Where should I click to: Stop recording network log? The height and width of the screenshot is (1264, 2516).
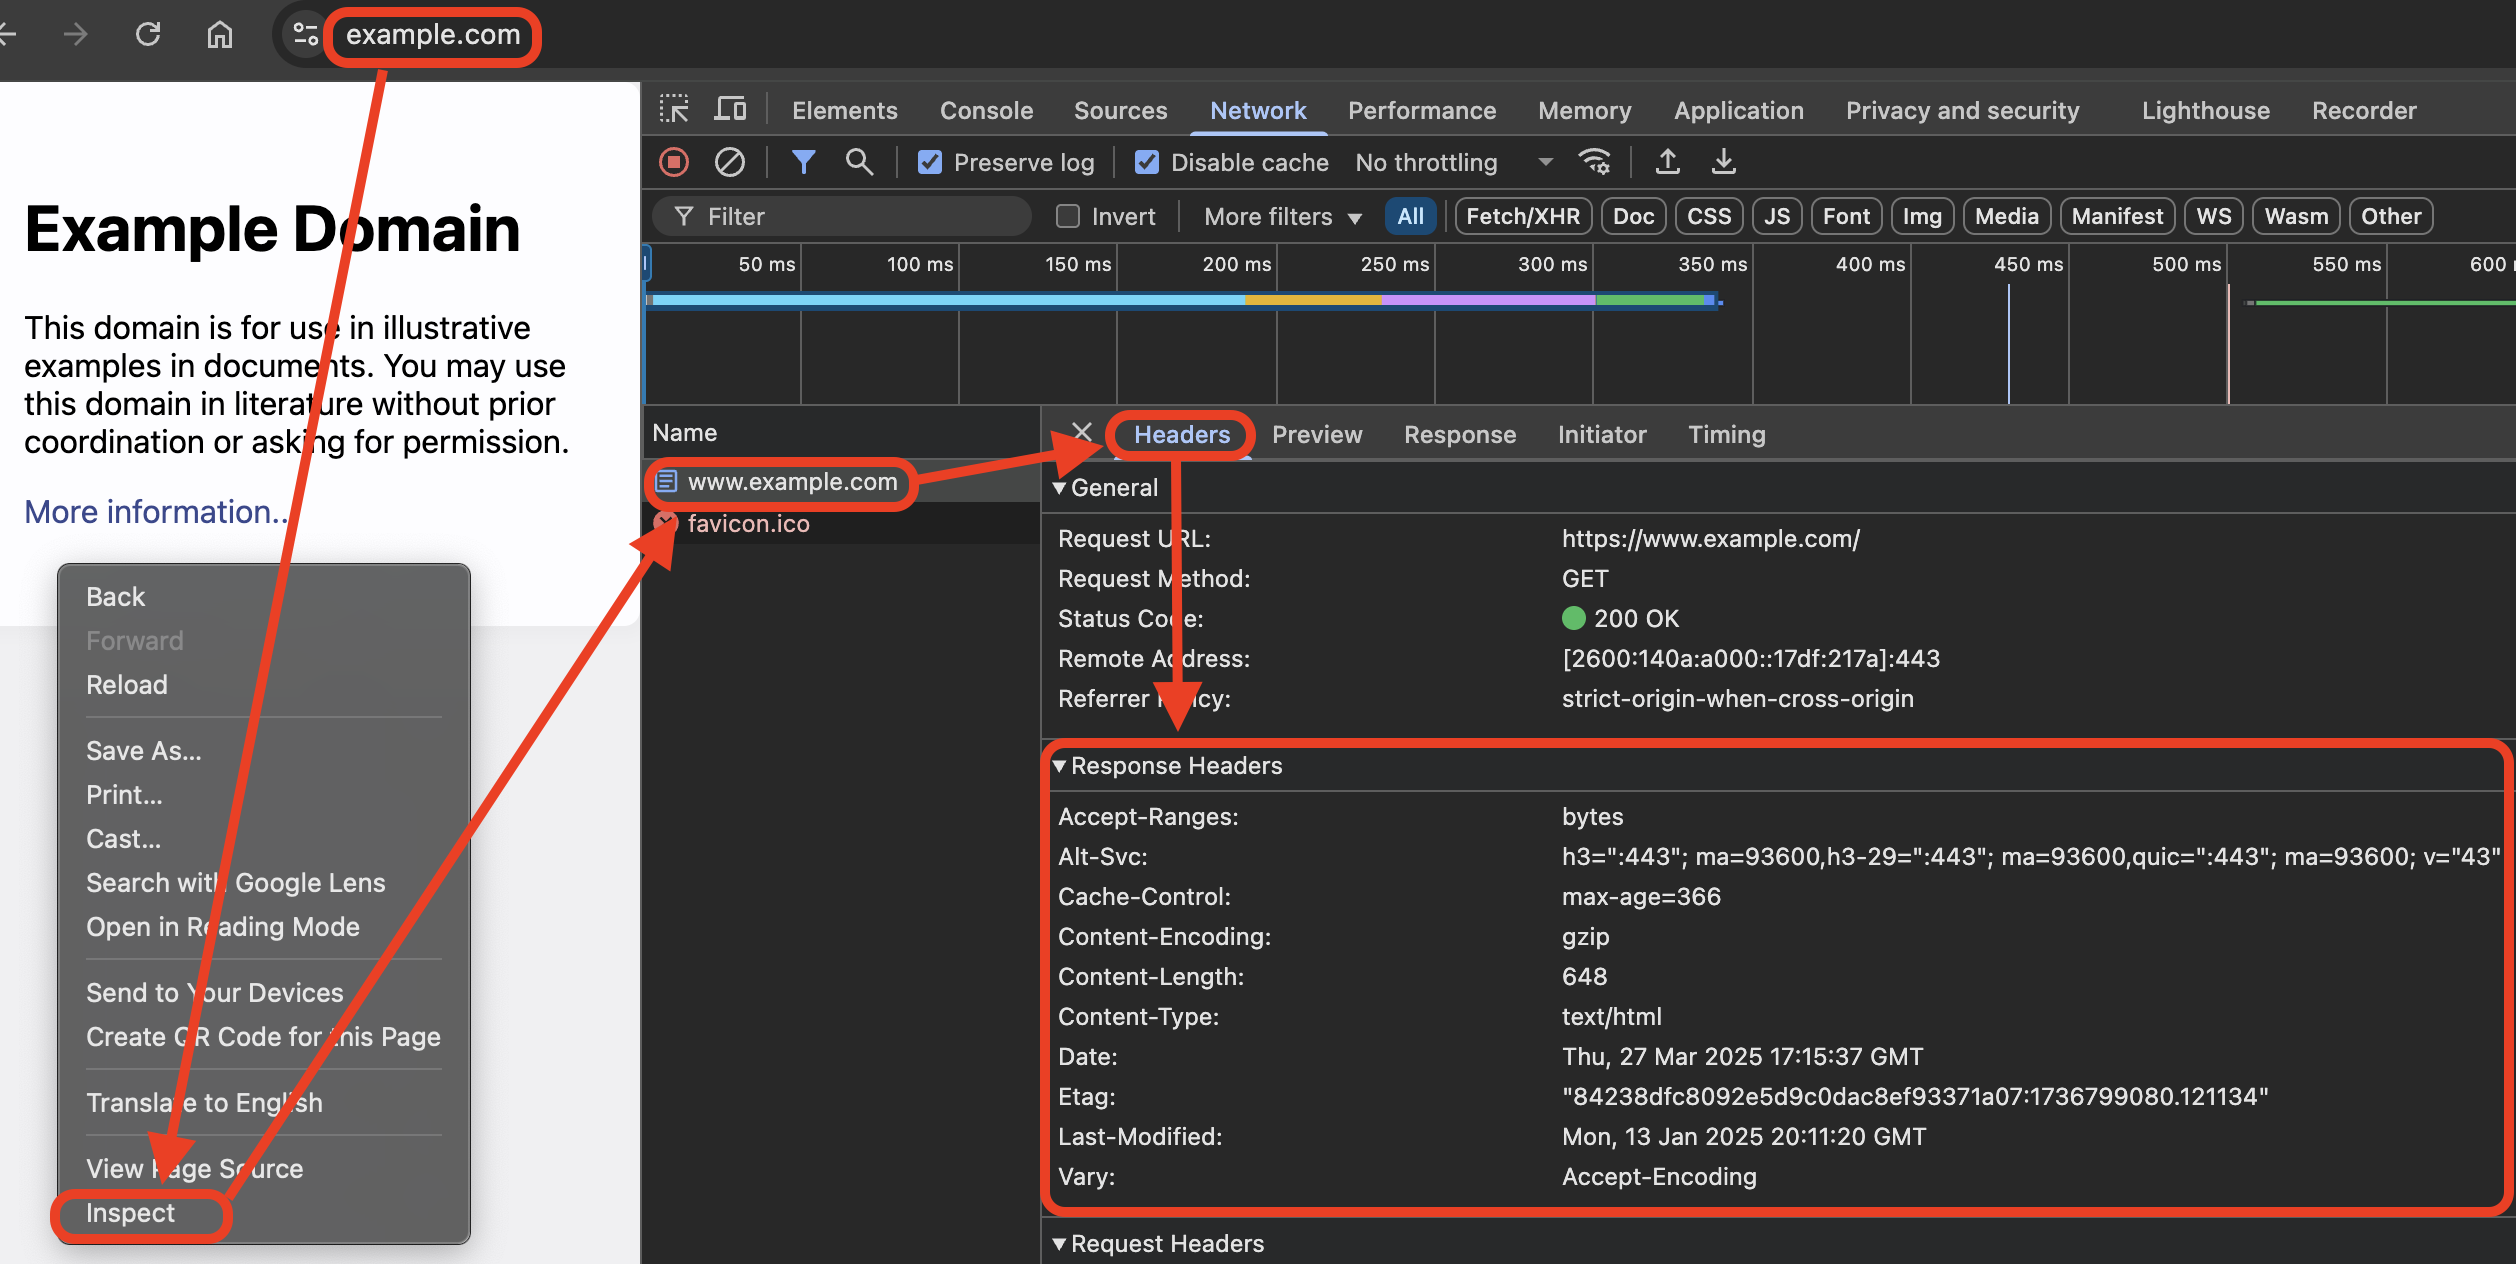point(674,162)
